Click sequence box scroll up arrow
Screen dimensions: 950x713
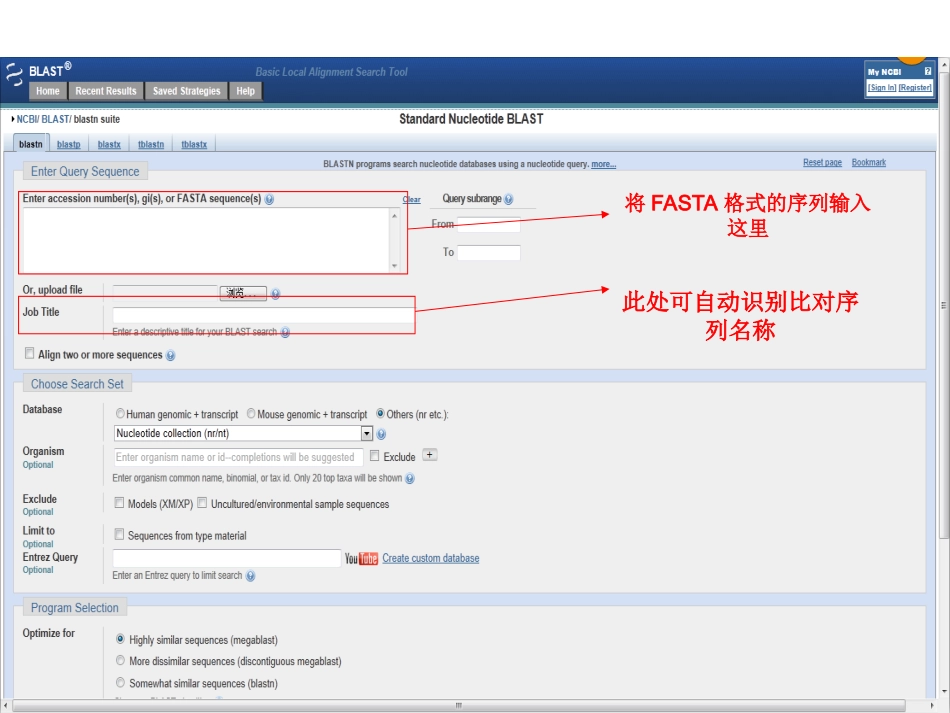pos(394,216)
